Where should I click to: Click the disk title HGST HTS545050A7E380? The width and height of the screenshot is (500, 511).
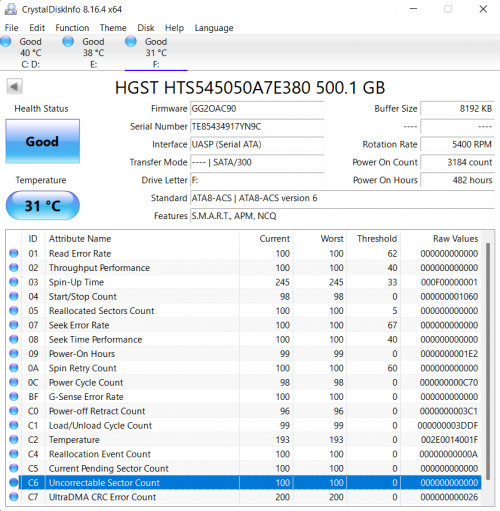(250, 88)
